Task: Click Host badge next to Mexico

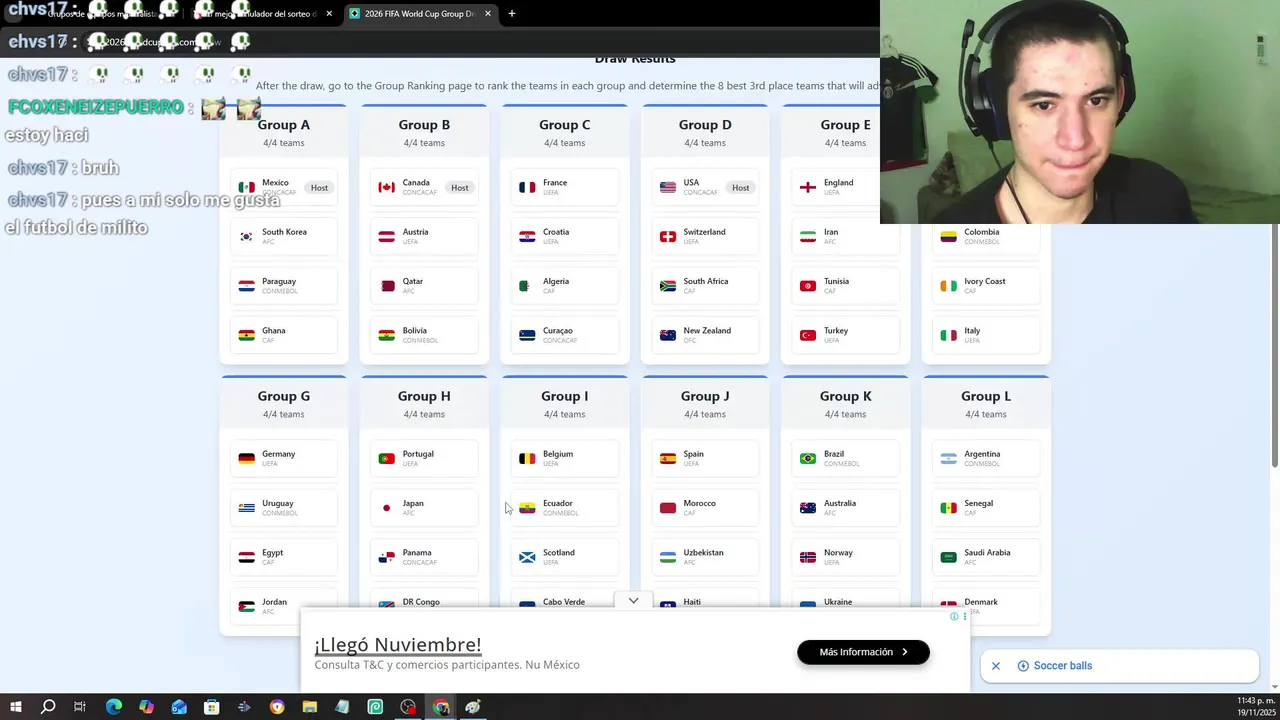Action: click(x=319, y=188)
